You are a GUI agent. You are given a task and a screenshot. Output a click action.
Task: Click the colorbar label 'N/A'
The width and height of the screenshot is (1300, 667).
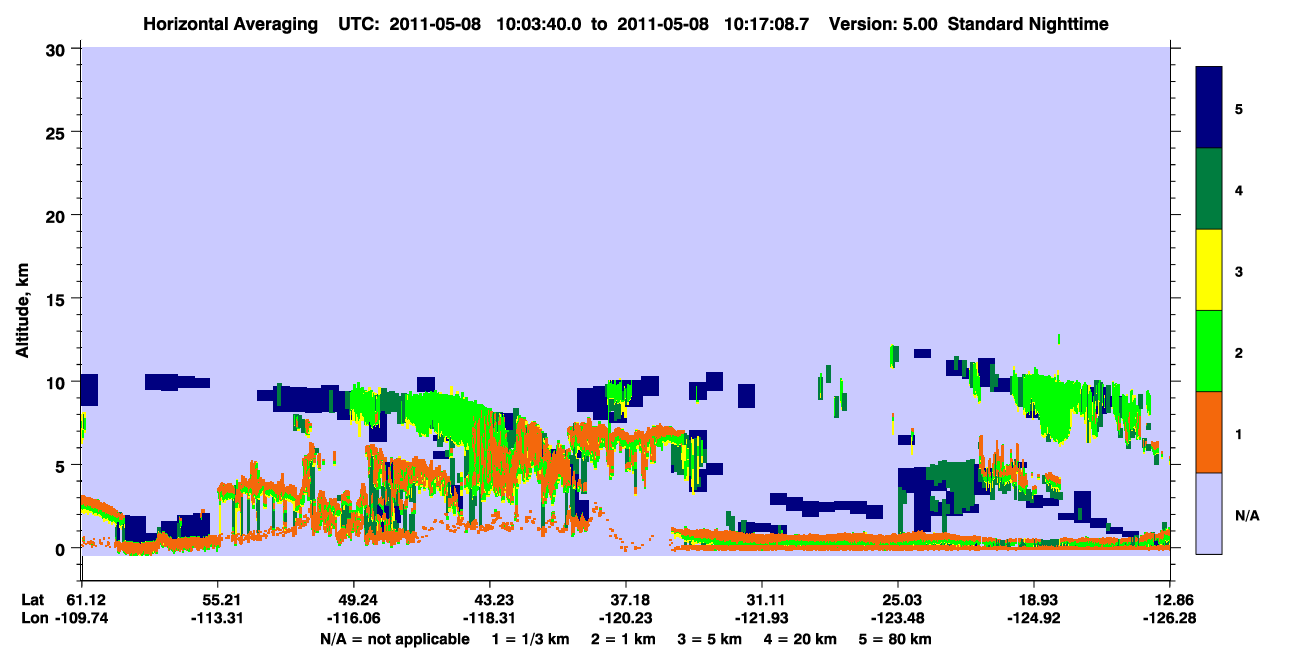pos(1246,516)
